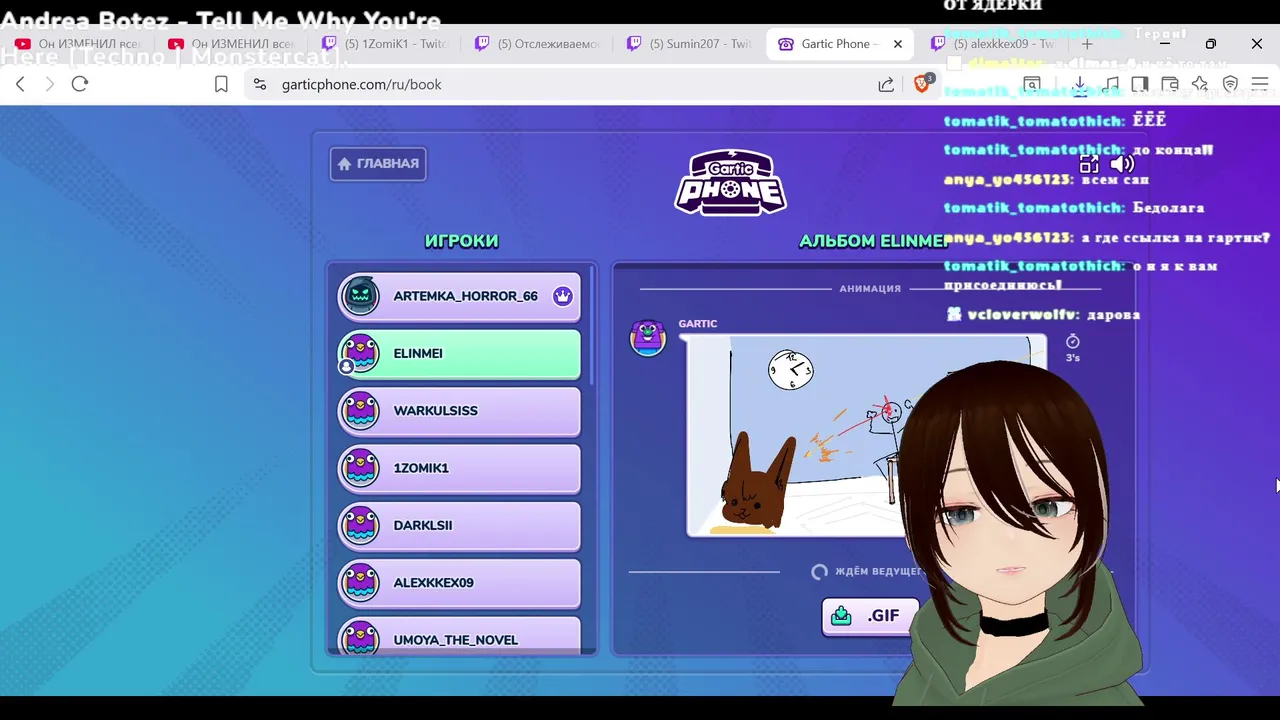Open a new browser tab
Screen dimensions: 1280x720
(x=1087, y=44)
